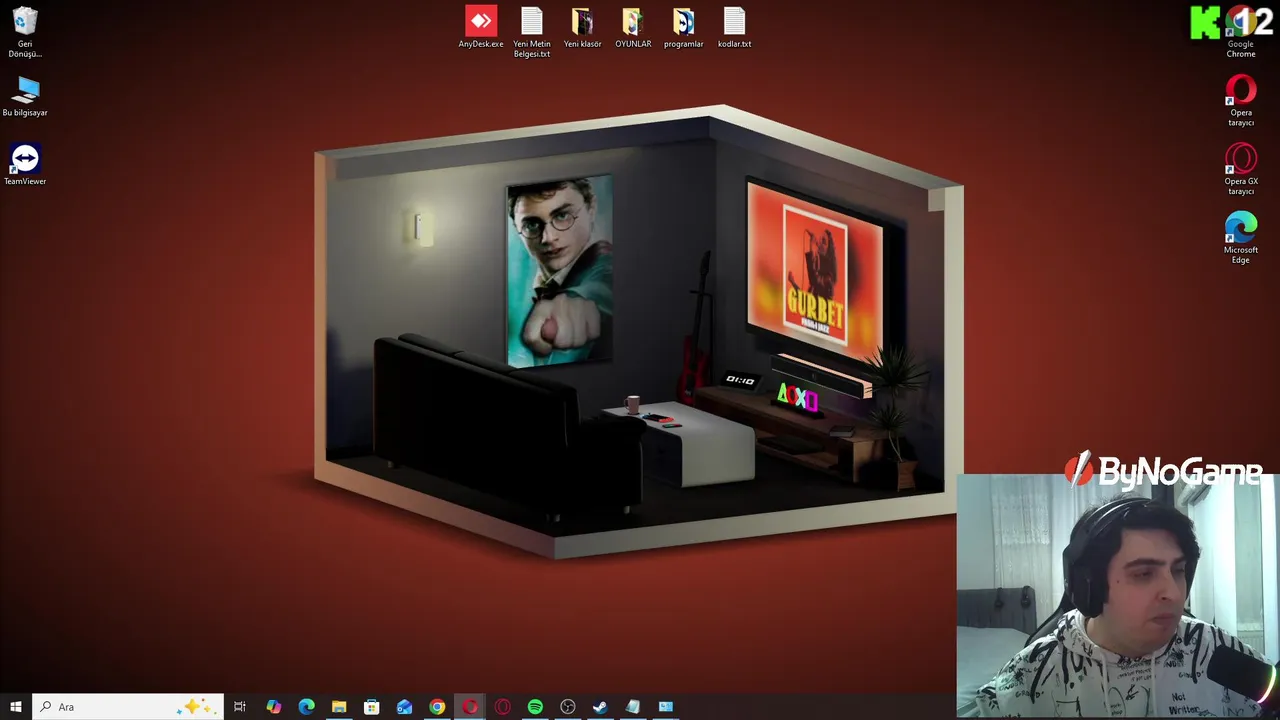Select the OYUNLAR folder on desktop
This screenshot has height=720, width=1280.
(x=633, y=27)
